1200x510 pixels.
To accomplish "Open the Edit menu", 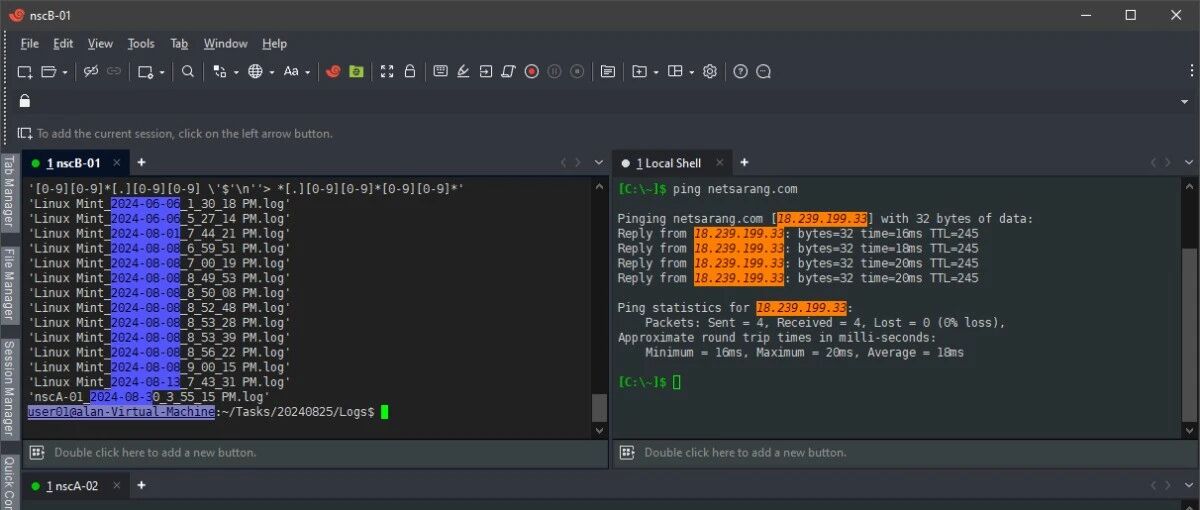I will tap(63, 44).
